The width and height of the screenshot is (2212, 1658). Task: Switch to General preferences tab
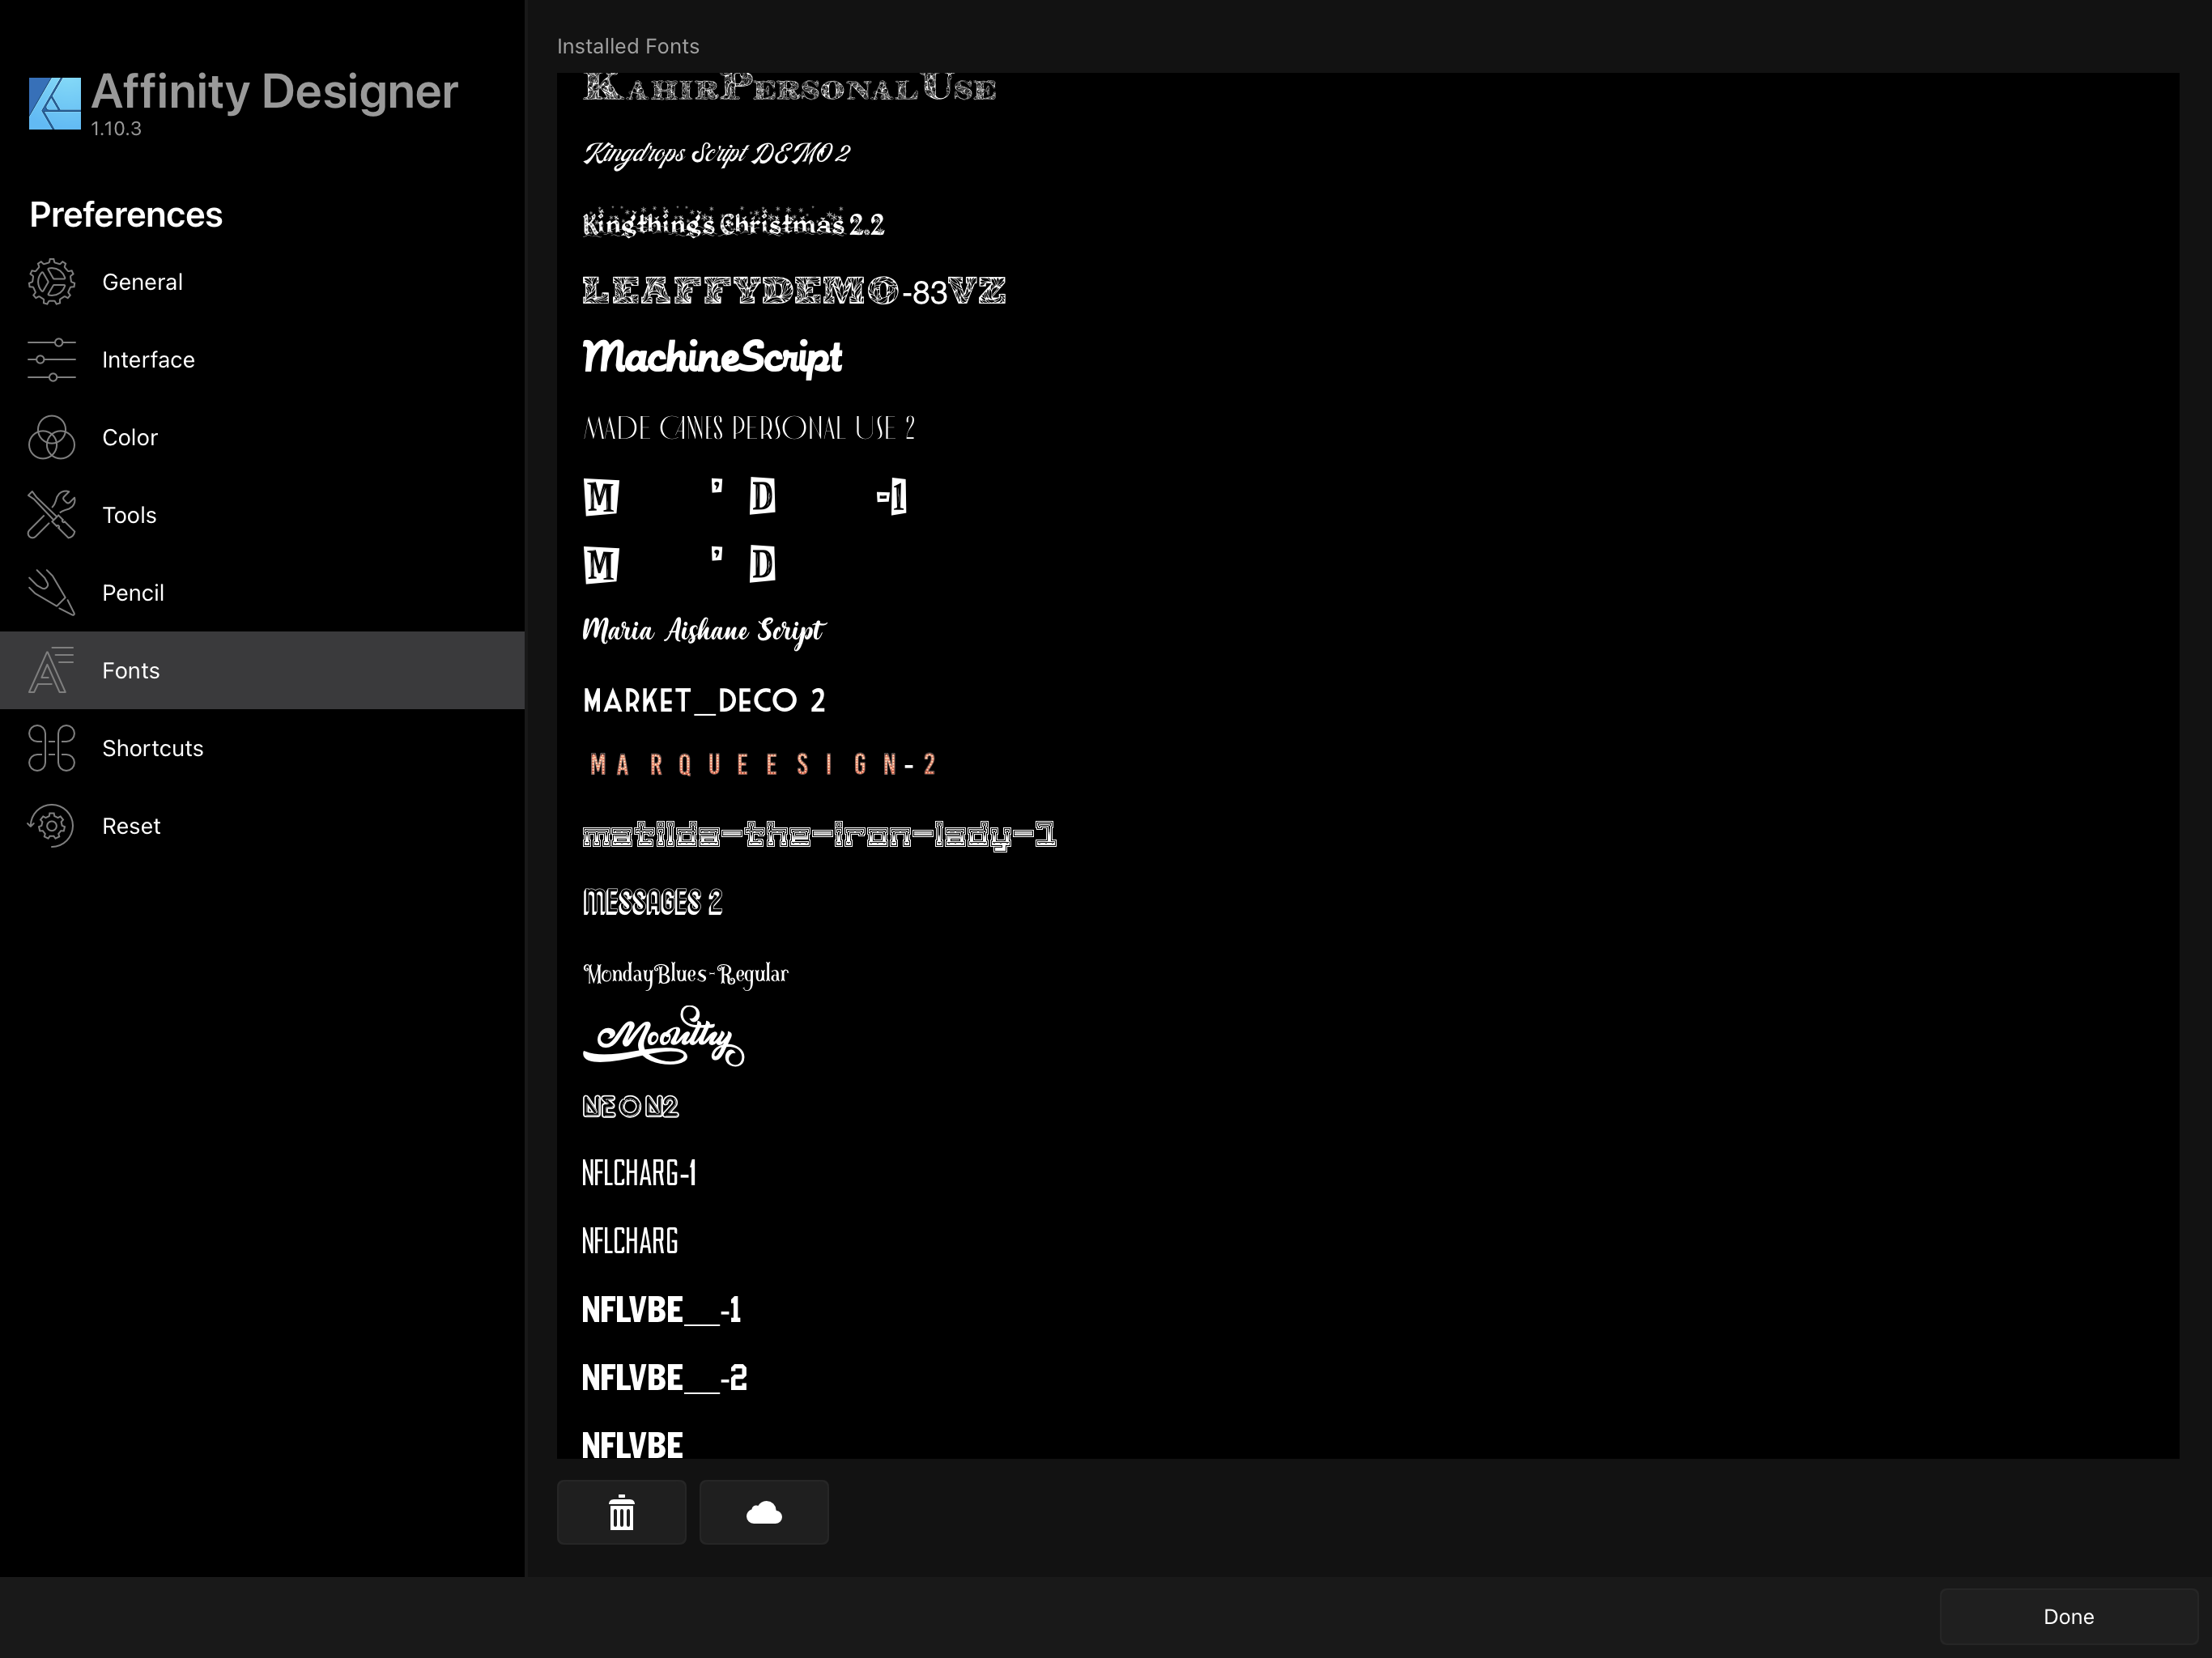[x=262, y=282]
